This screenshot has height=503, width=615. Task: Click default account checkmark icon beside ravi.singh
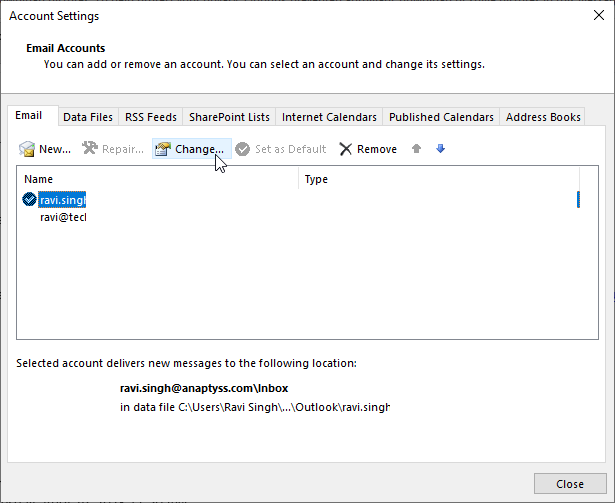click(x=29, y=199)
